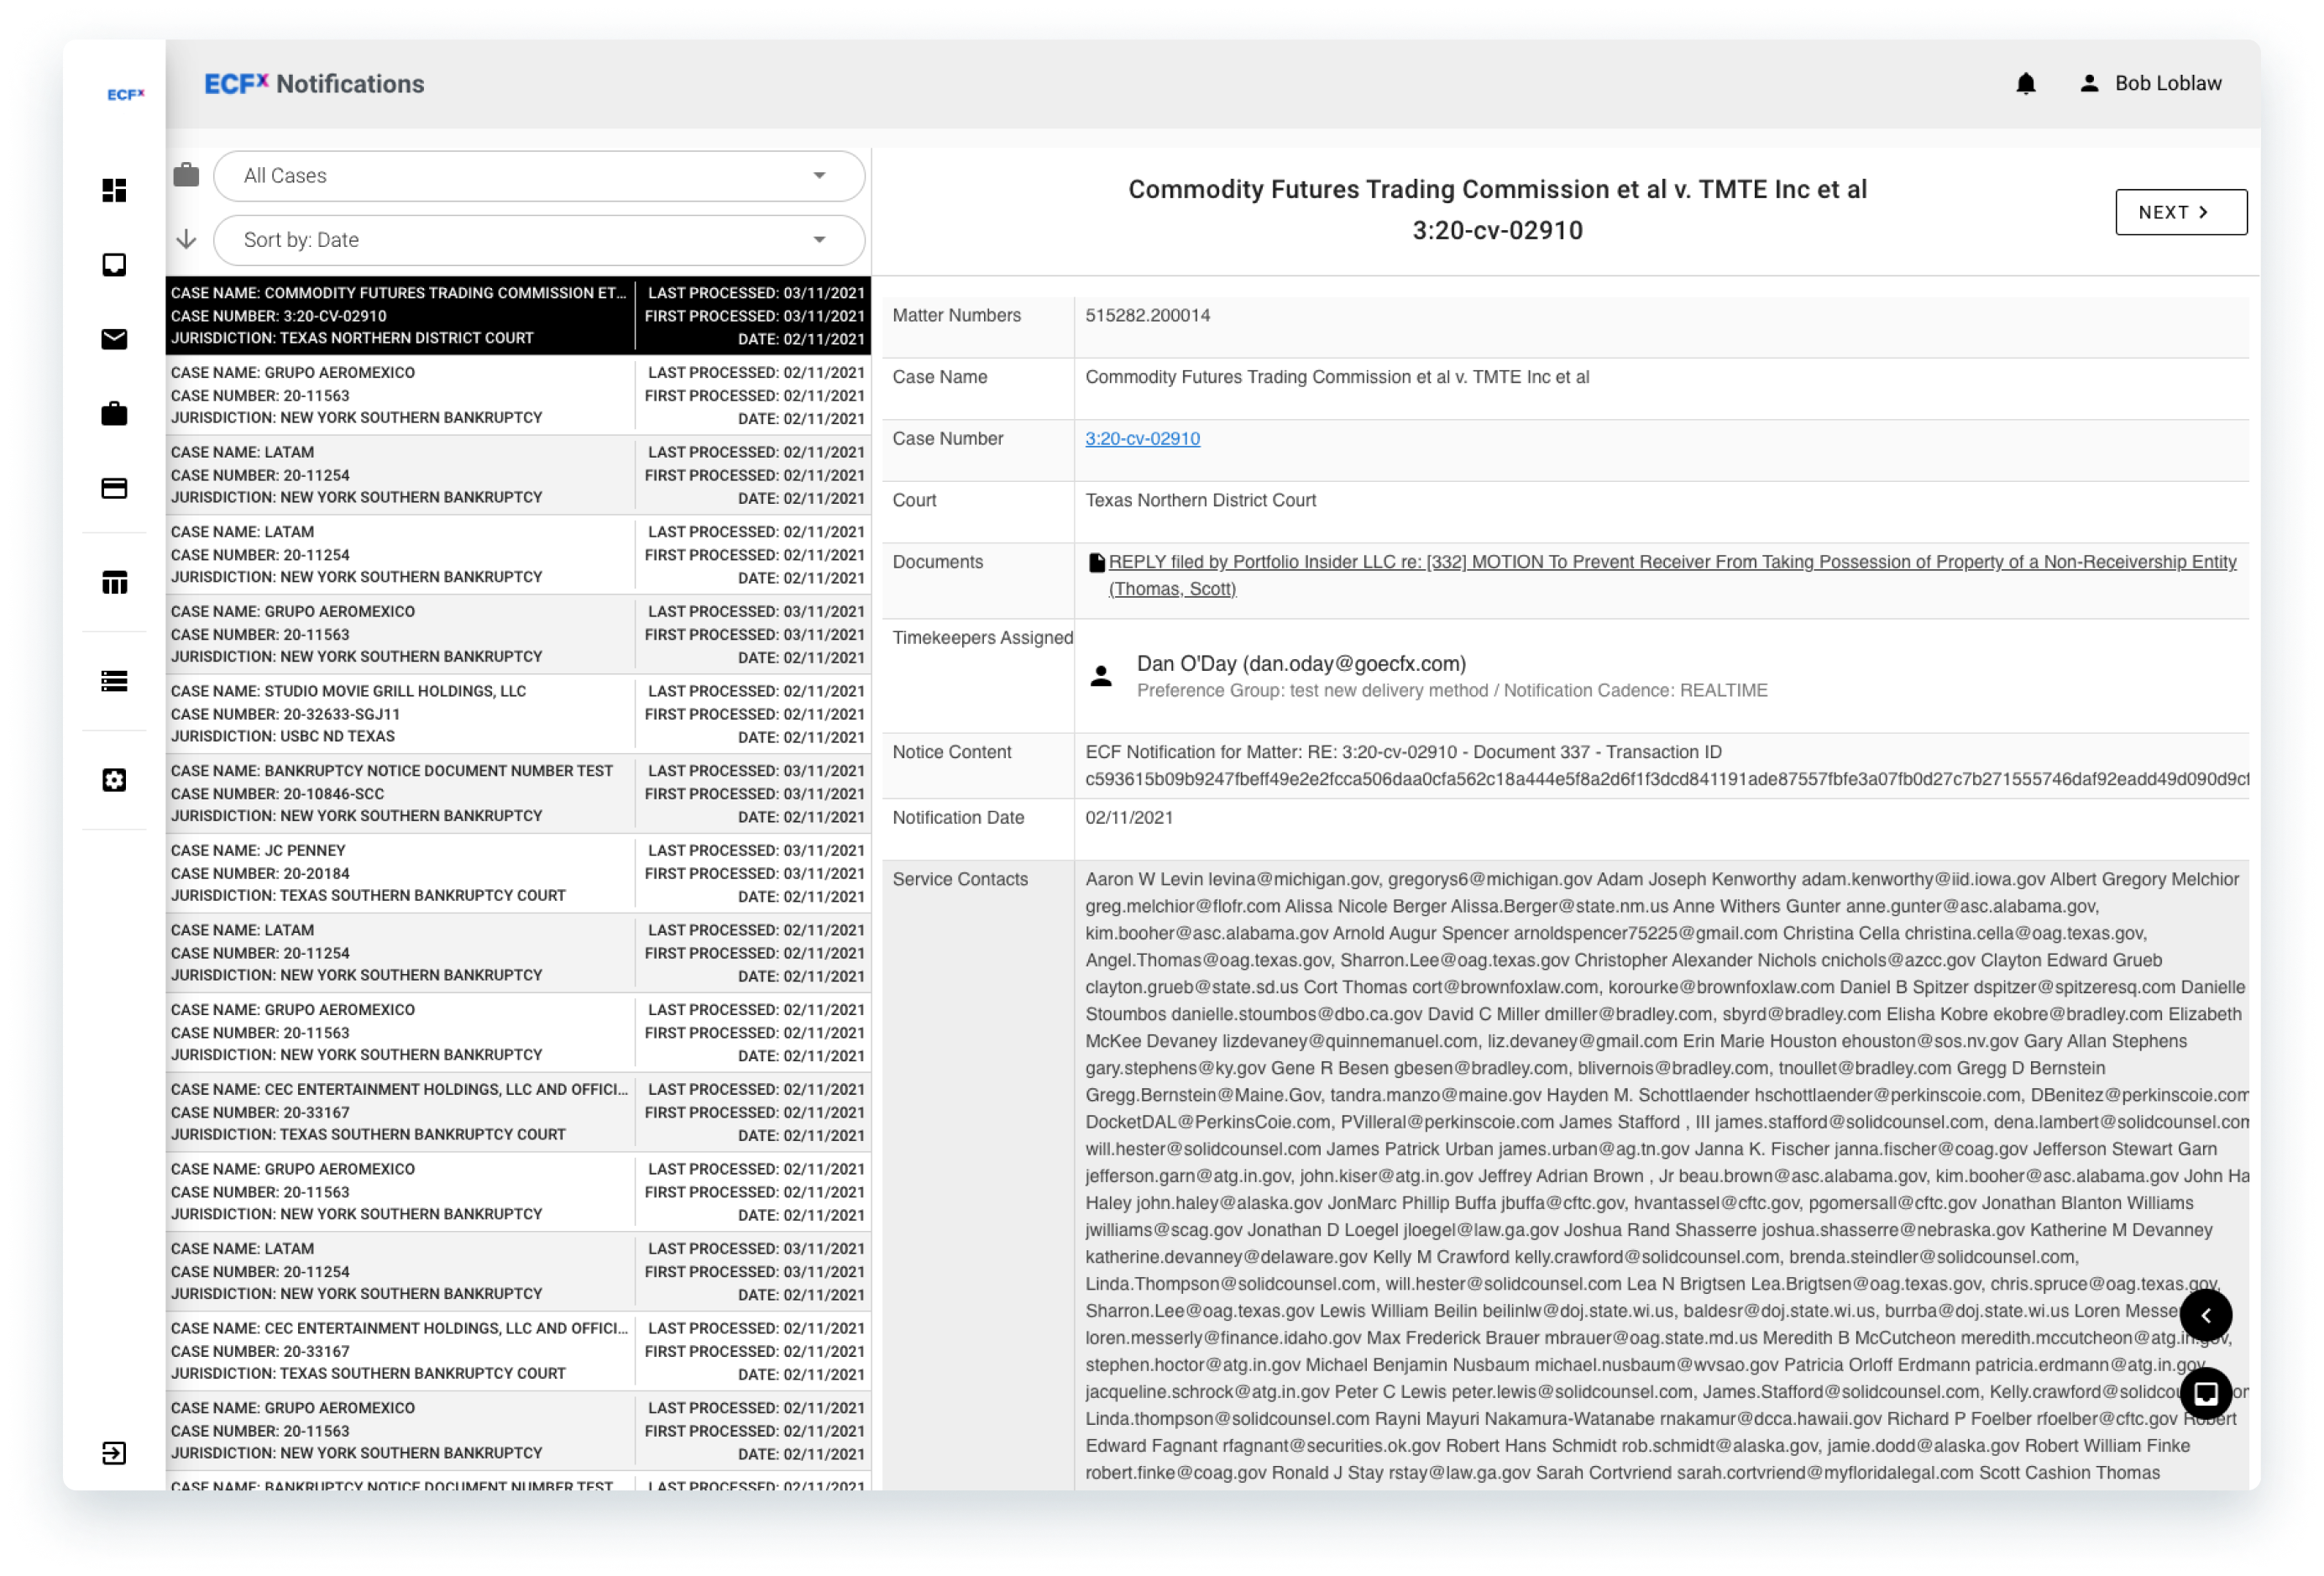Click the inbox icon in sidebar
This screenshot has height=1576, width=2324.
point(114,265)
